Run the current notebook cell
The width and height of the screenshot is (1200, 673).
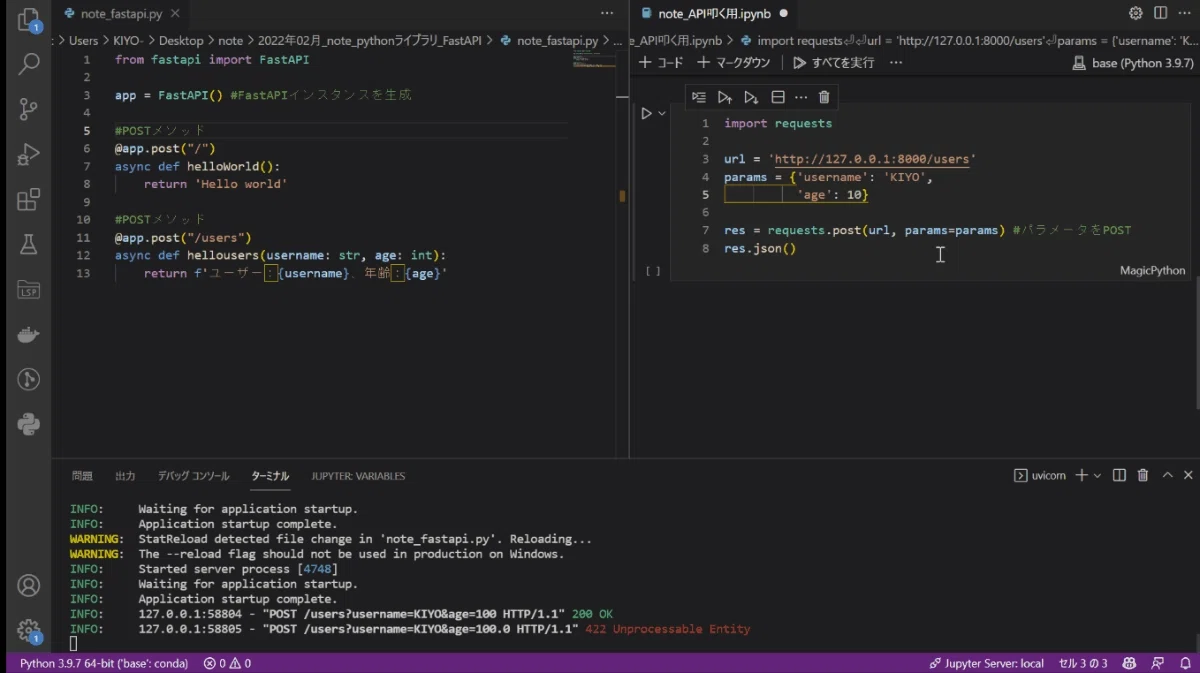pyautogui.click(x=647, y=114)
